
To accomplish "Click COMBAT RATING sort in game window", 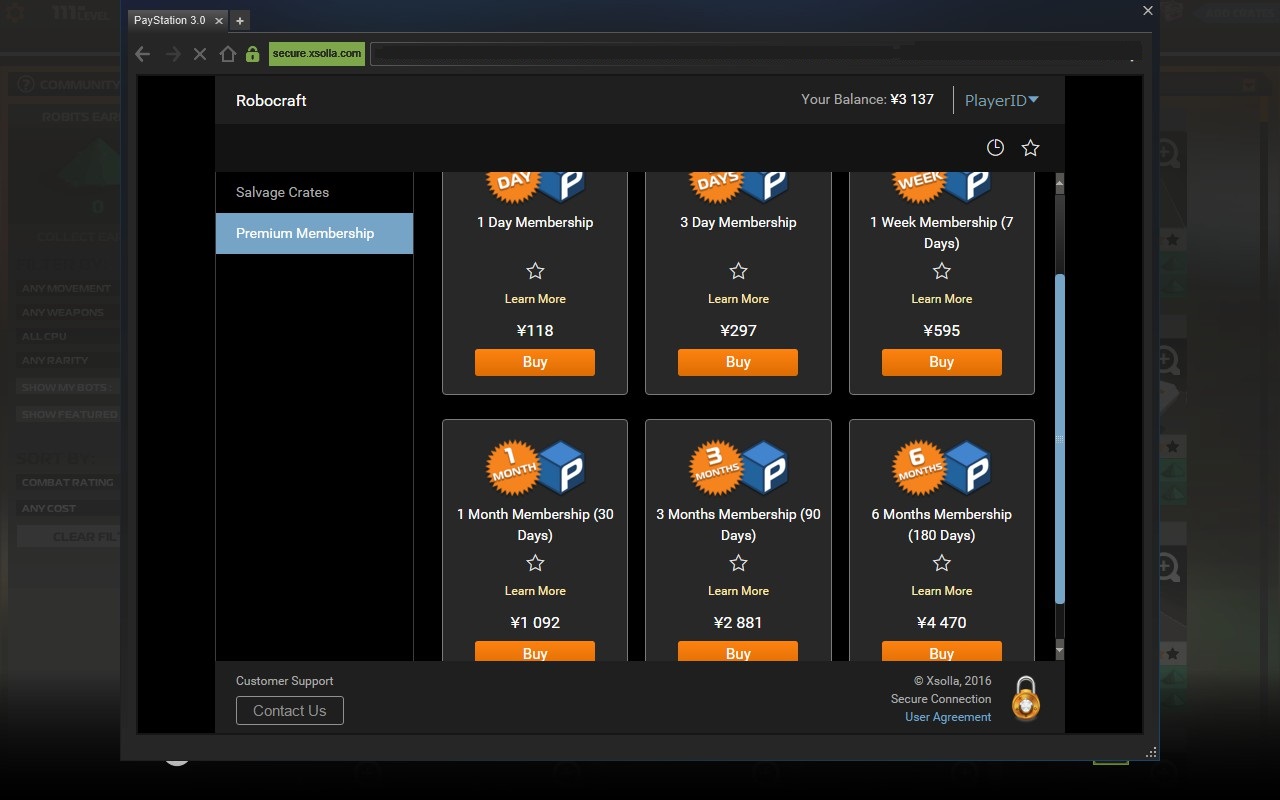I will tap(67, 483).
